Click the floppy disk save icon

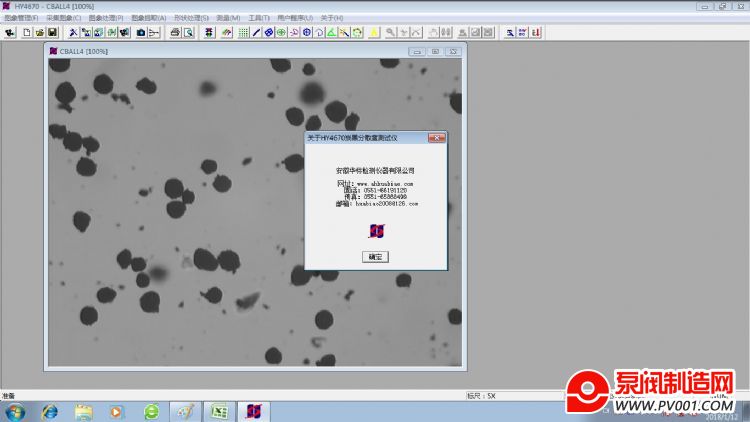coord(52,32)
